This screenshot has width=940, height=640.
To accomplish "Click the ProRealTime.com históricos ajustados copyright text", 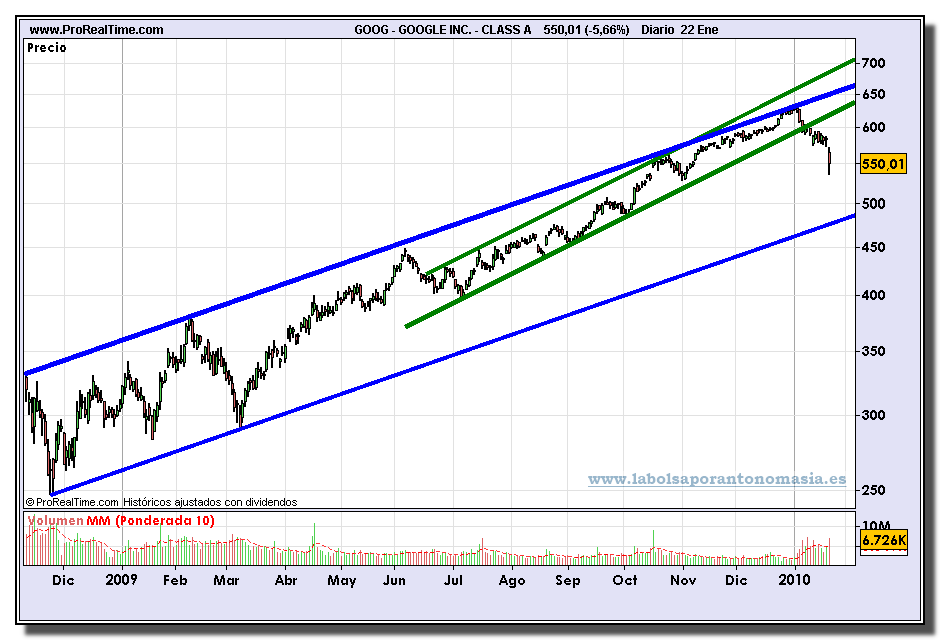I will pos(161,502).
